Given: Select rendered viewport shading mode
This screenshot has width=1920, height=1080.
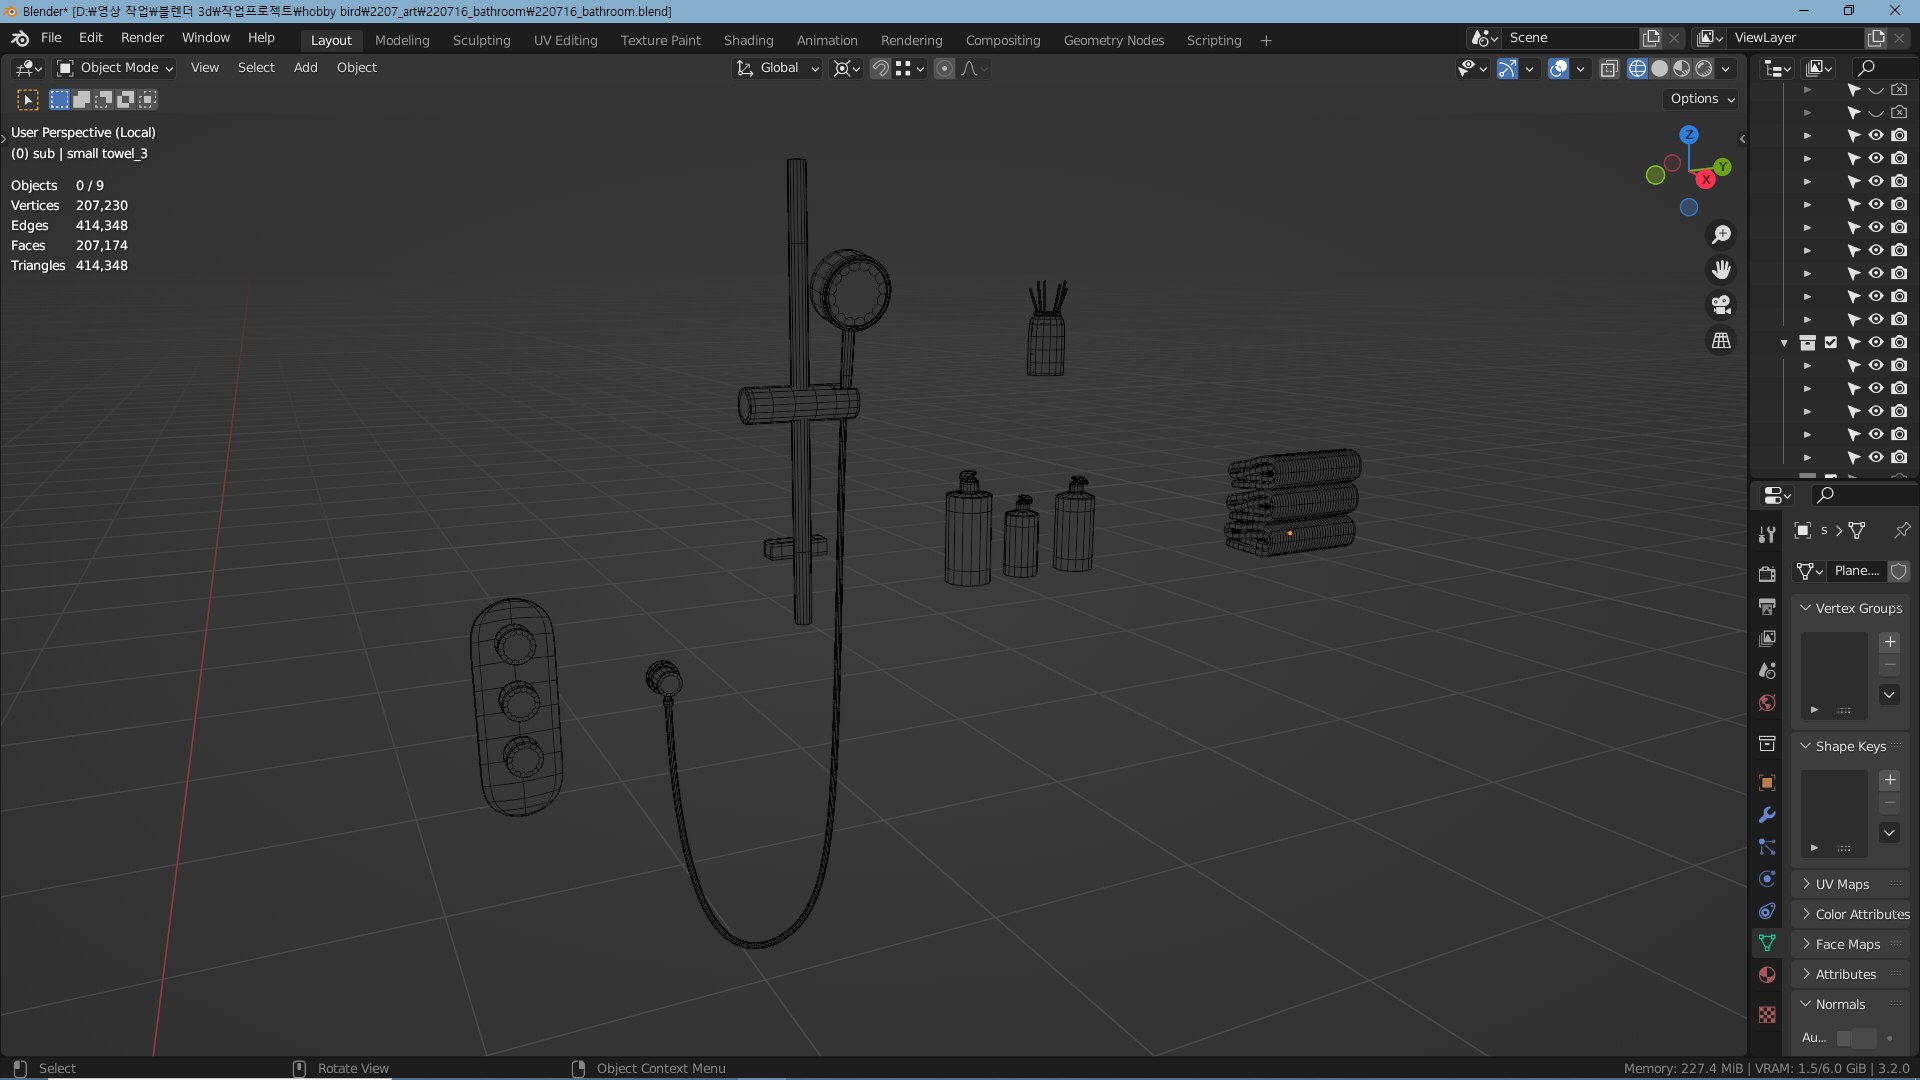Looking at the screenshot, I should 1704,68.
